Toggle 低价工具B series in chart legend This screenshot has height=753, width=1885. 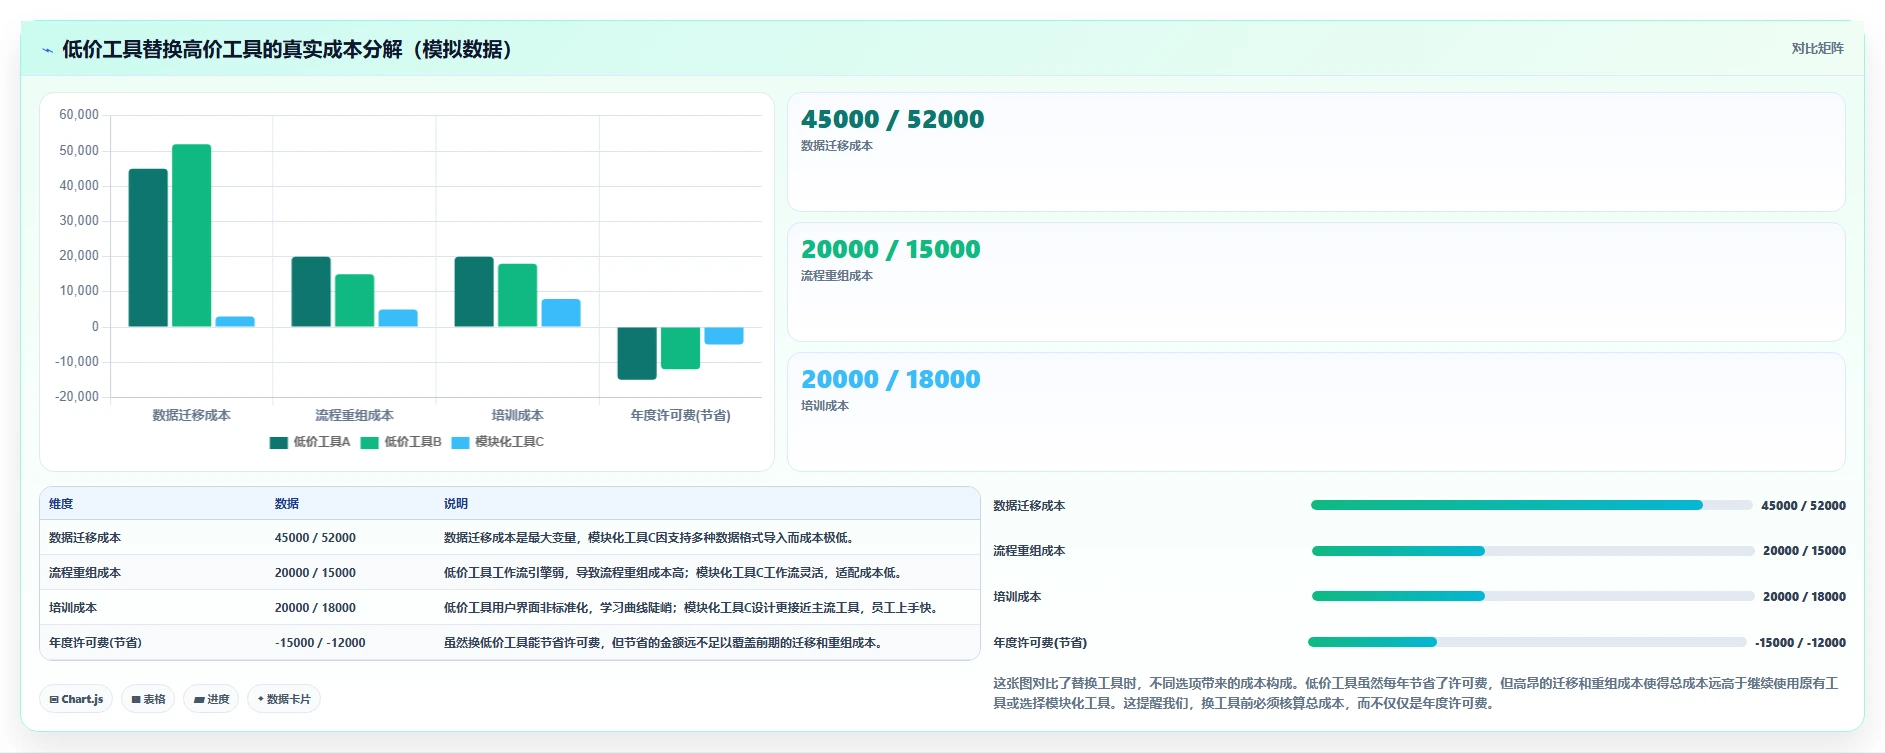coord(401,442)
